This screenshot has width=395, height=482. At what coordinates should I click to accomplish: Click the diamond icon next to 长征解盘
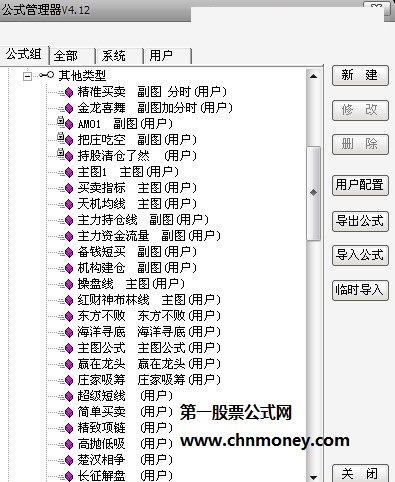[x=69, y=476]
